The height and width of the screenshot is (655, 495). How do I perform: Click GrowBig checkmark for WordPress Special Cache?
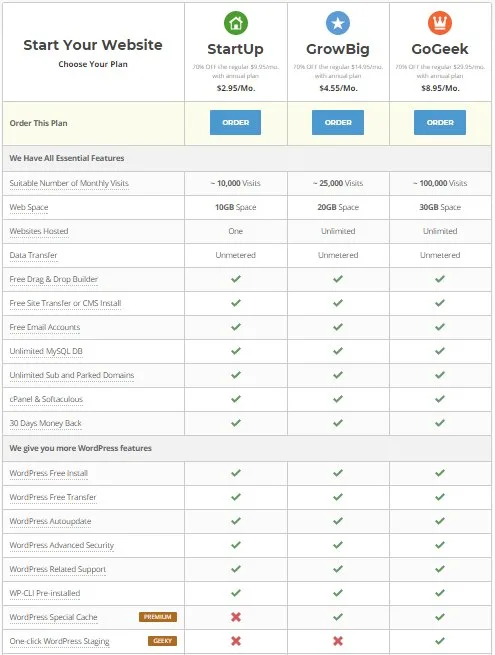(x=338, y=617)
